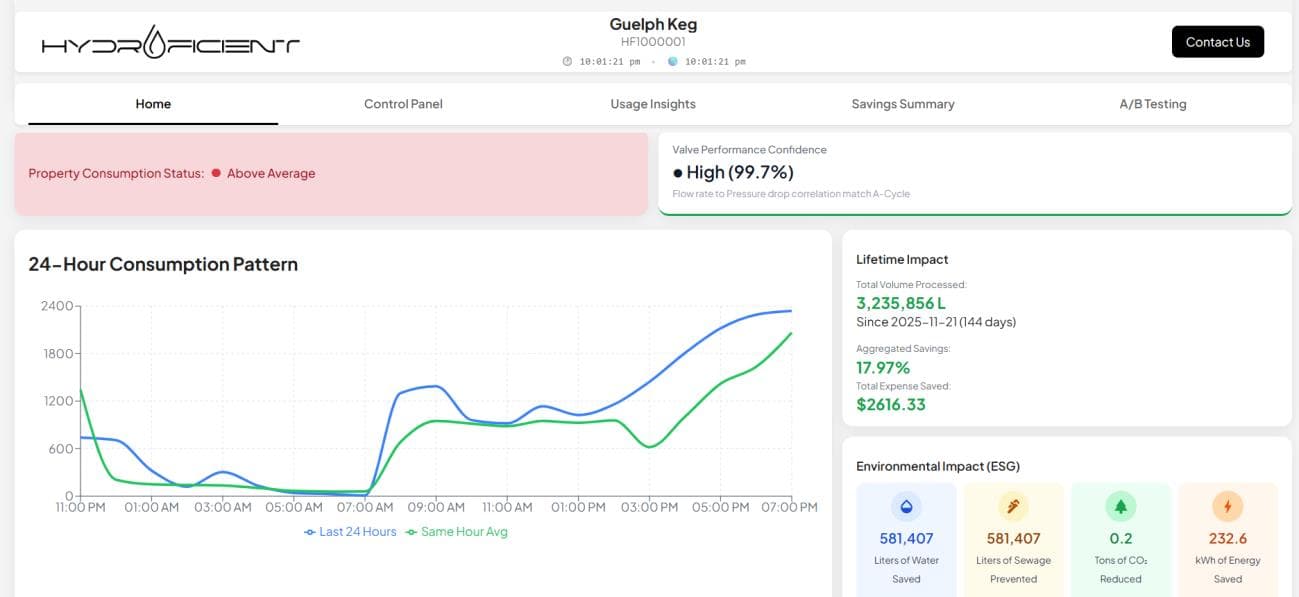Click the lightning icon for Energy Saved
Screen dimensions: 1299x597
[x=1227, y=507]
